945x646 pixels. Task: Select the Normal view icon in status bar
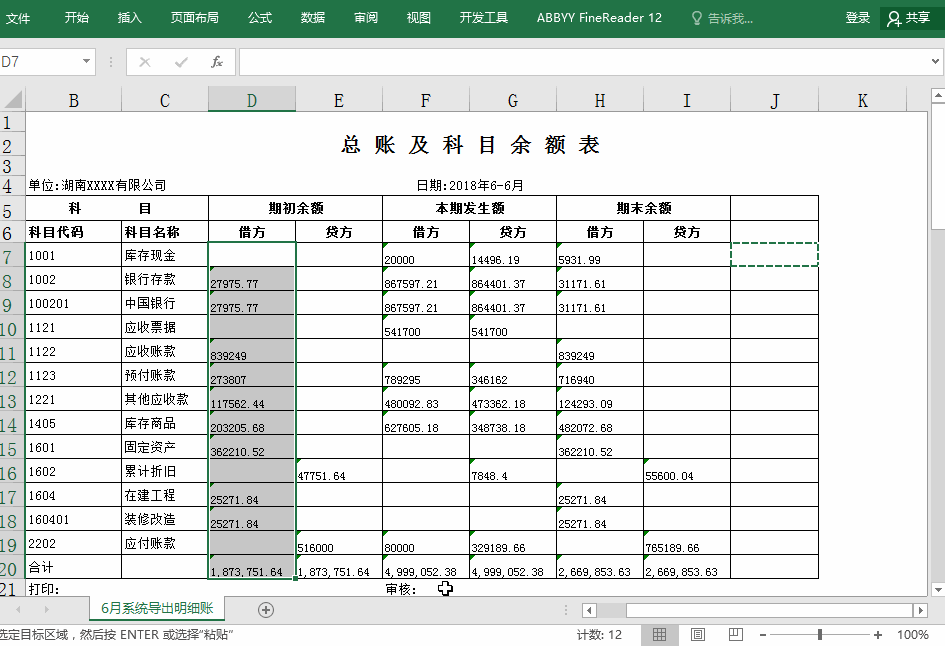tap(659, 633)
